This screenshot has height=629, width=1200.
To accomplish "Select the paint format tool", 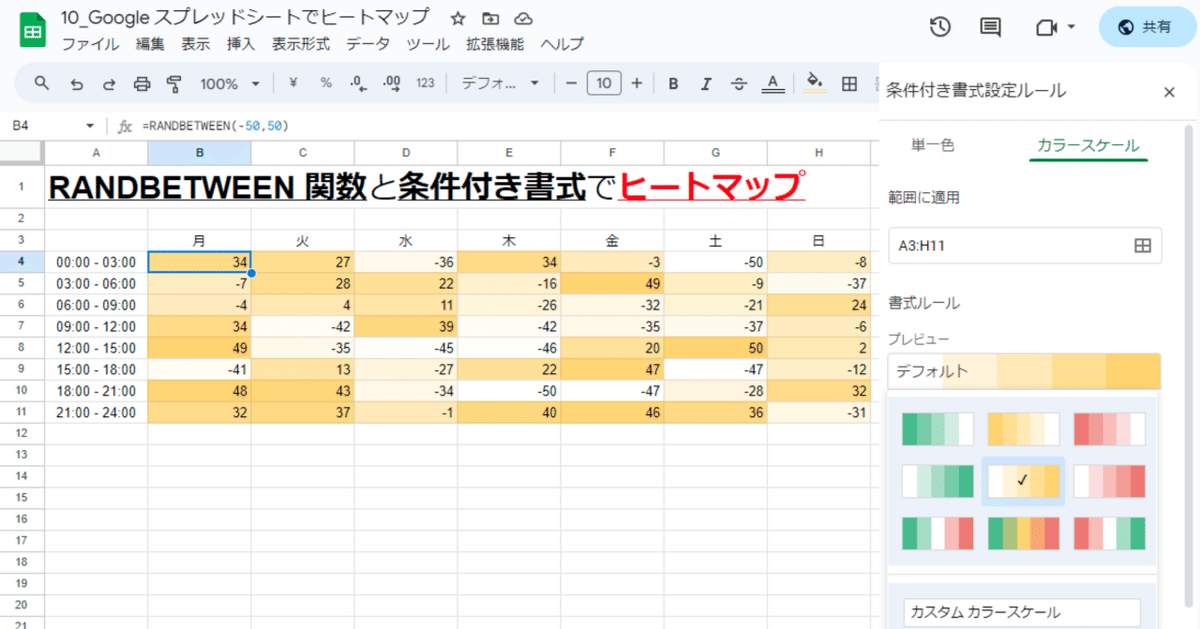I will [174, 83].
